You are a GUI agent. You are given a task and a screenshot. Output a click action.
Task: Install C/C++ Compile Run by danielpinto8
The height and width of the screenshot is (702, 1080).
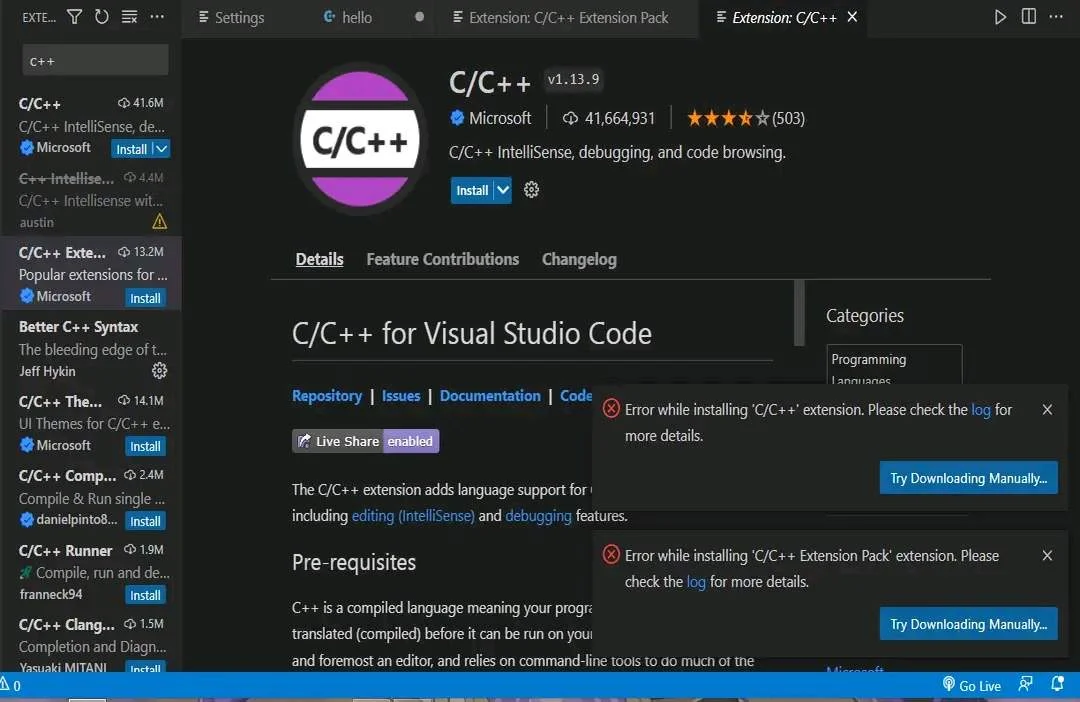pos(145,521)
